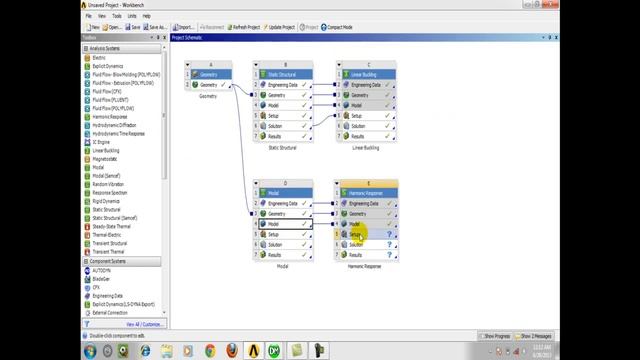Open the Help menu
This screenshot has width=640, height=360.
tap(147, 16)
